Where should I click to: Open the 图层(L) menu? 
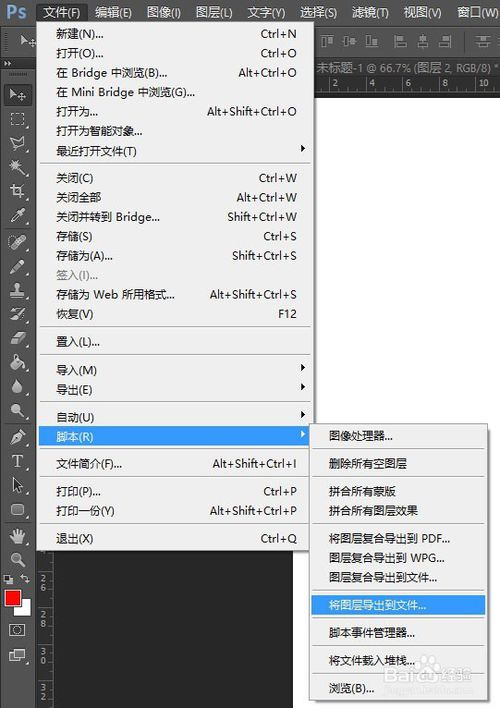(x=214, y=12)
